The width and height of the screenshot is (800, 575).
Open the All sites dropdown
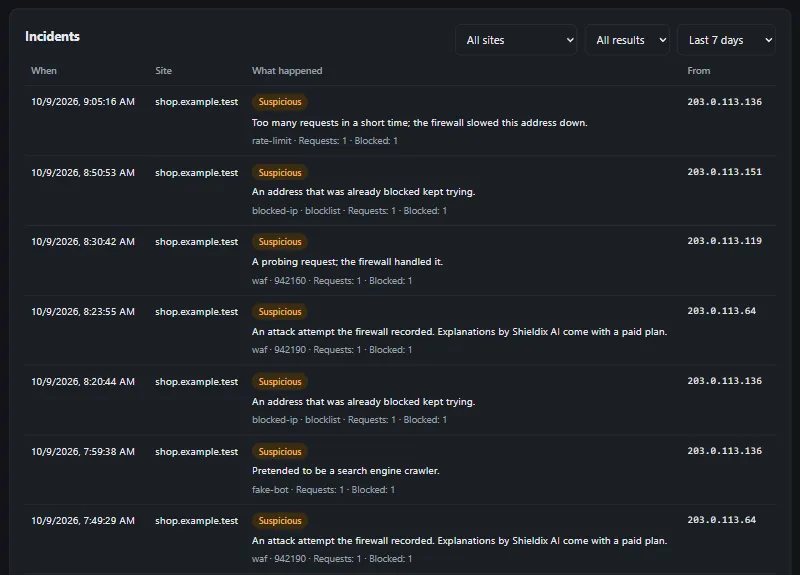516,40
